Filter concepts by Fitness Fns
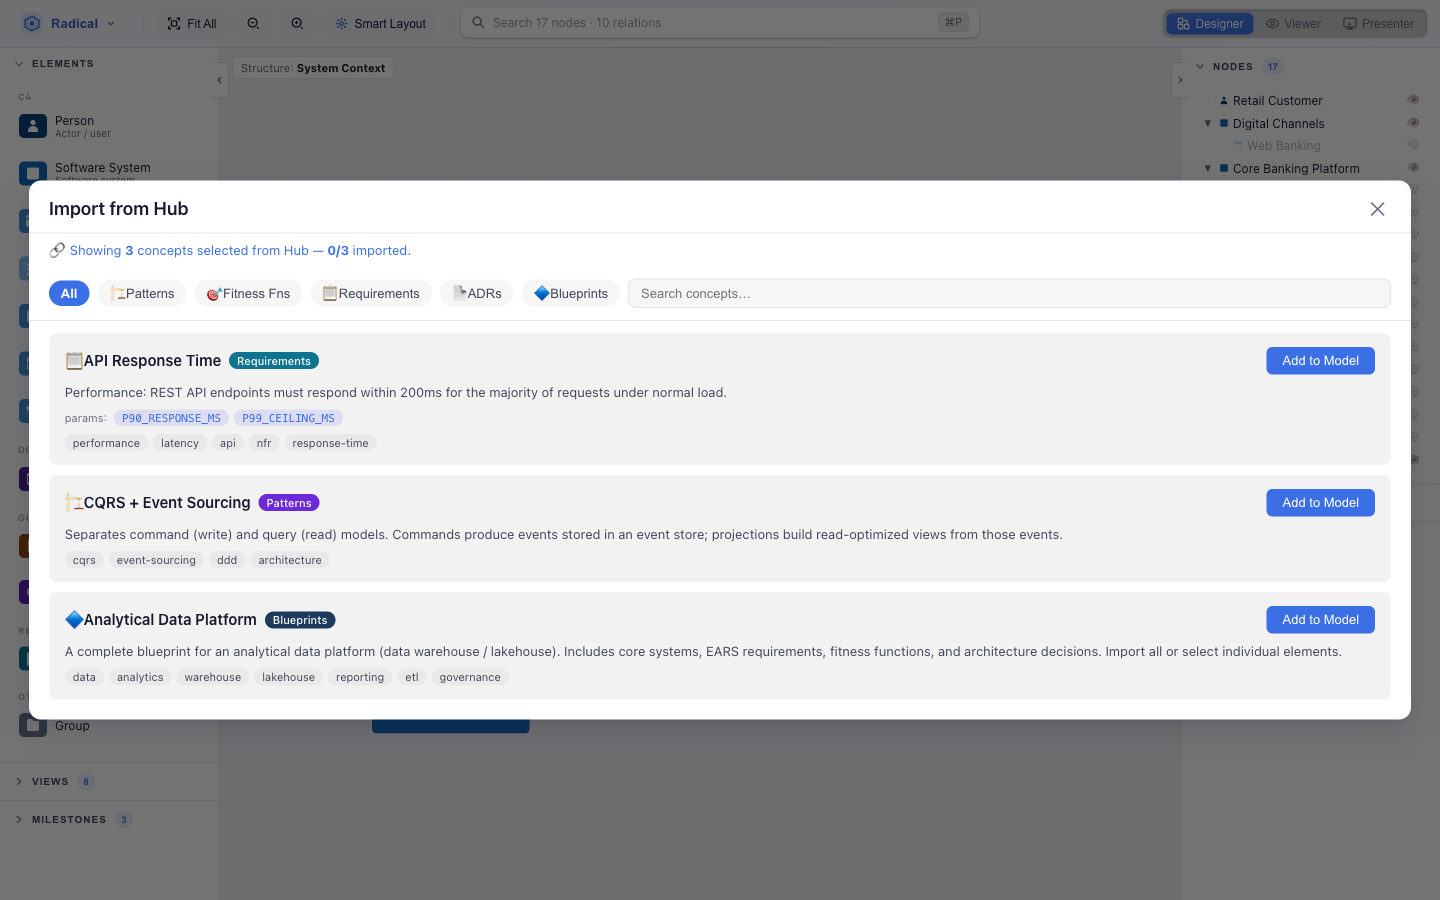Image resolution: width=1440 pixels, height=900 pixels. pyautogui.click(x=248, y=293)
